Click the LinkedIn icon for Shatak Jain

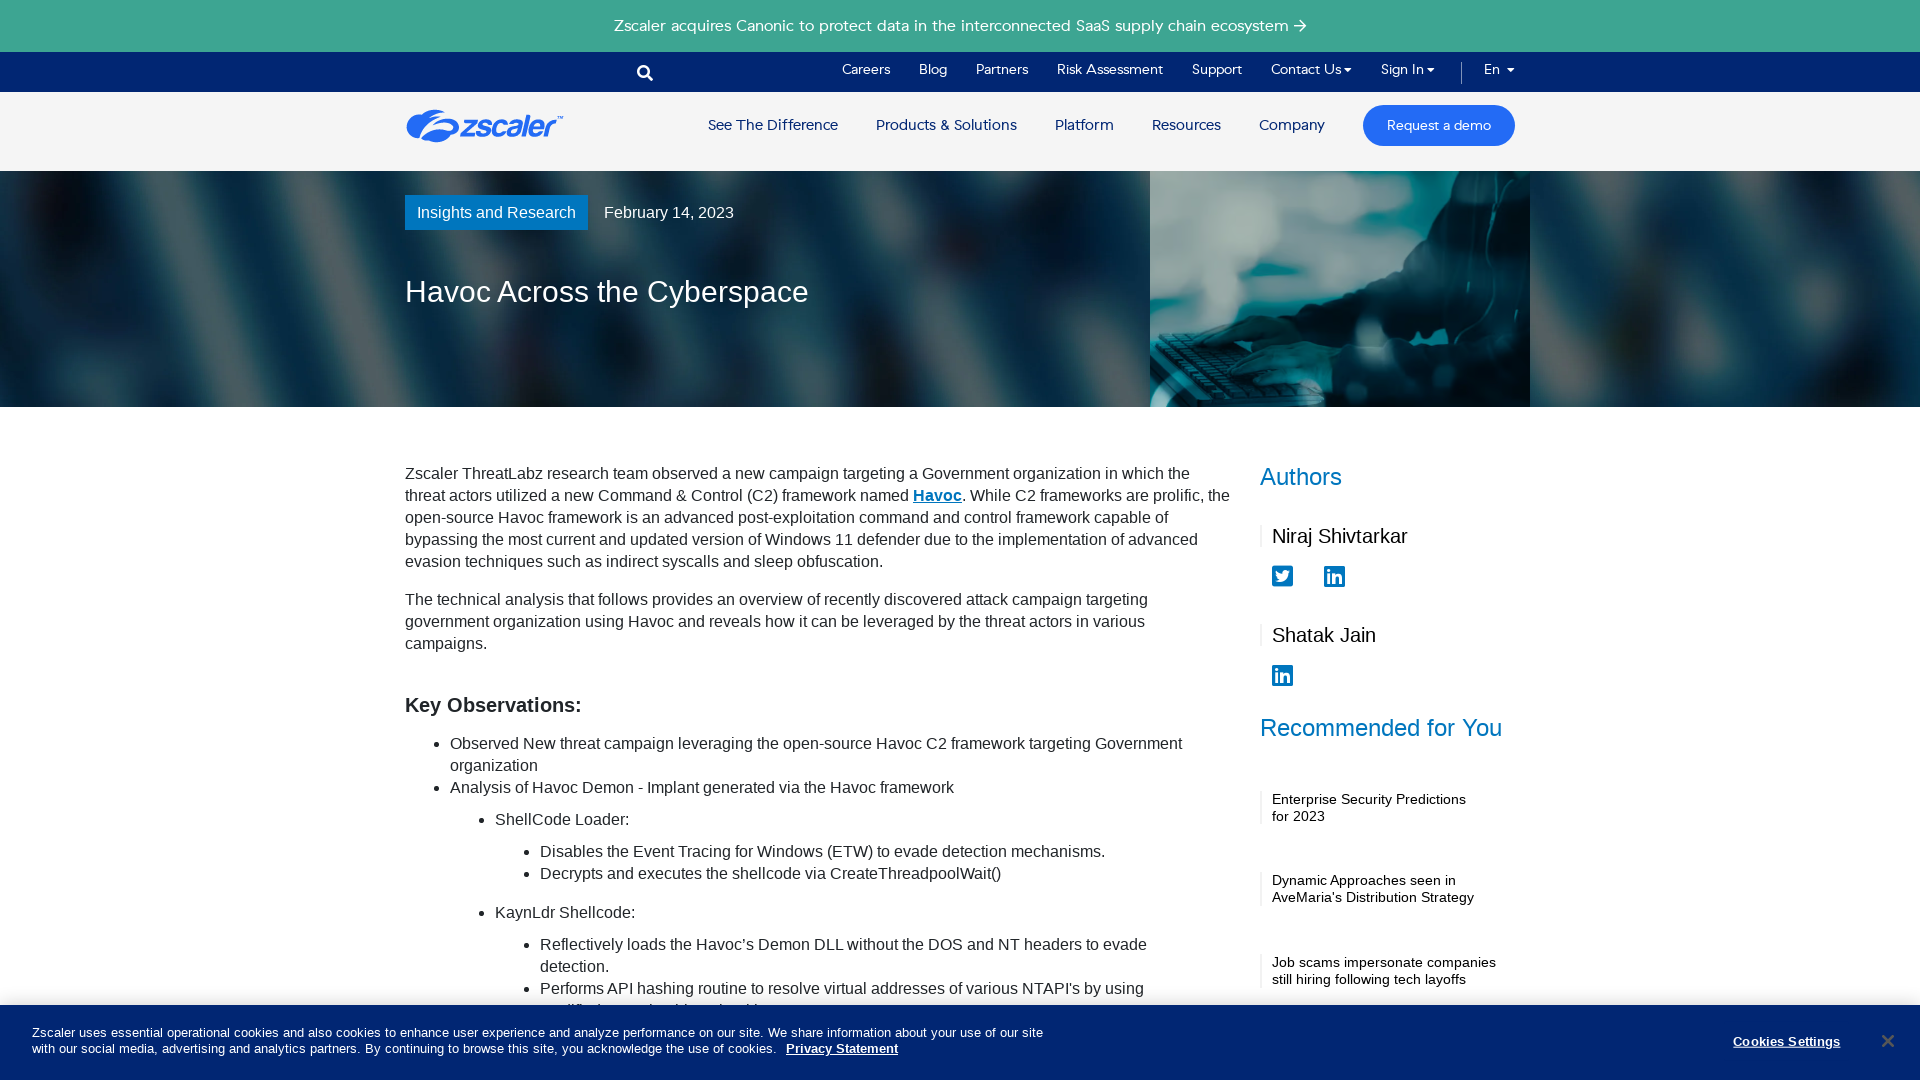(x=1282, y=675)
